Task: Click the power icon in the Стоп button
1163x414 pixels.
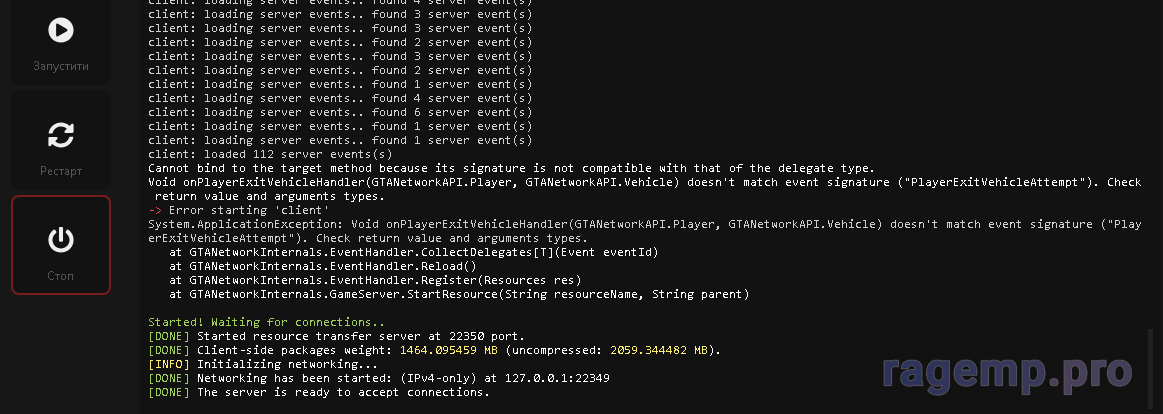Action: [61, 240]
